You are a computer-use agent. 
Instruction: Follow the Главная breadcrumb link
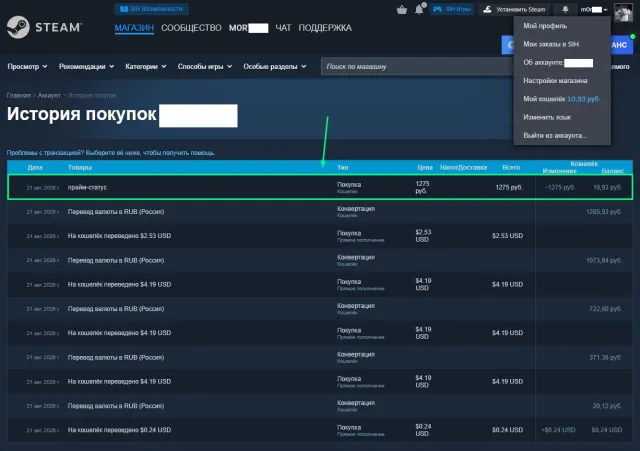coord(18,95)
